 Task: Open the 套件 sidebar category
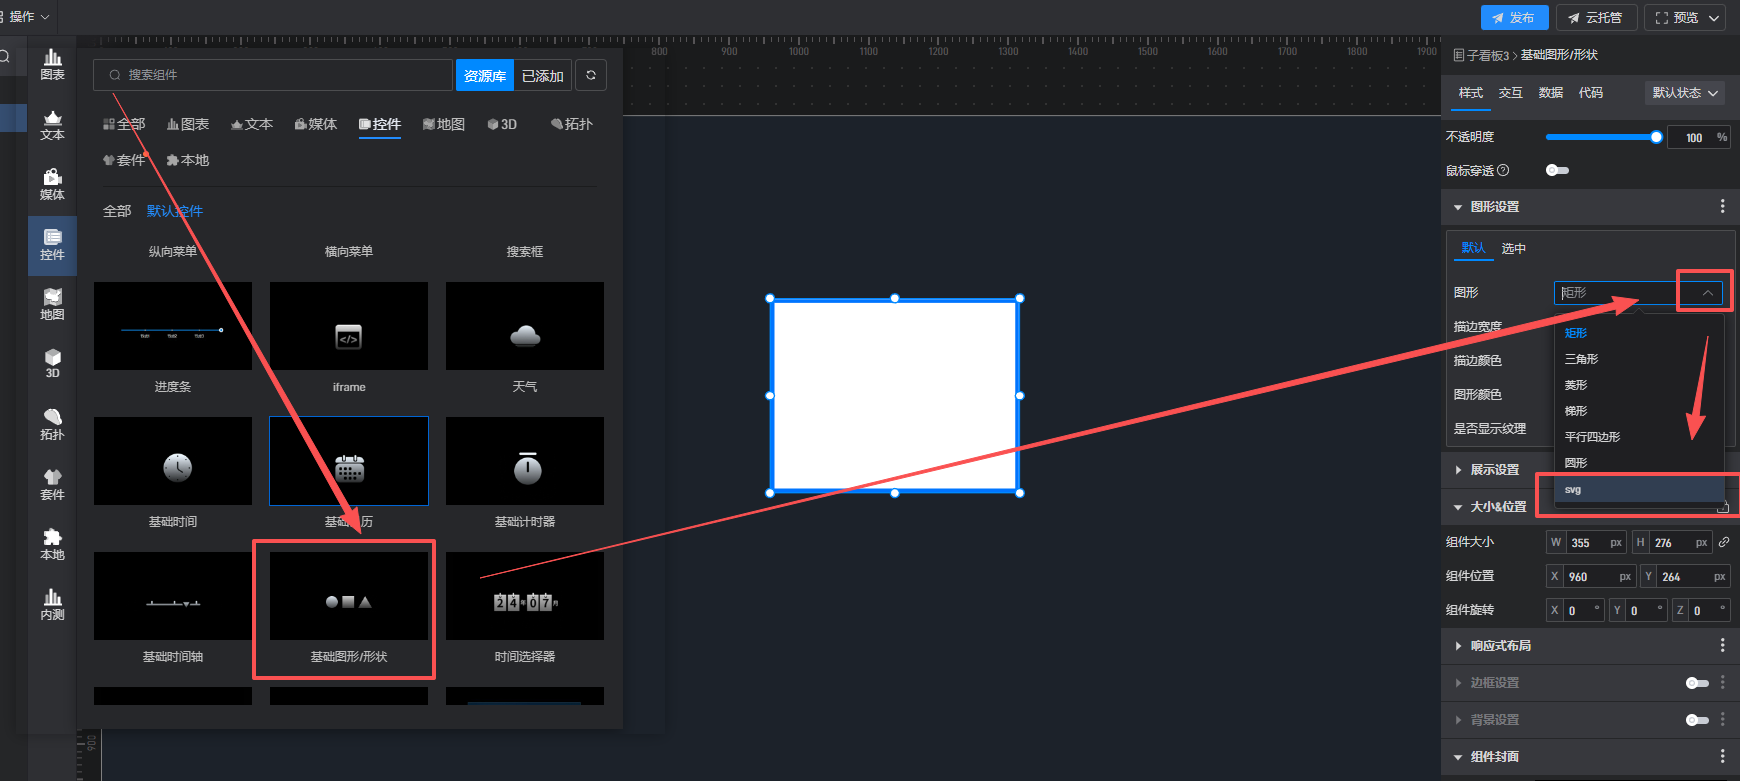click(52, 485)
